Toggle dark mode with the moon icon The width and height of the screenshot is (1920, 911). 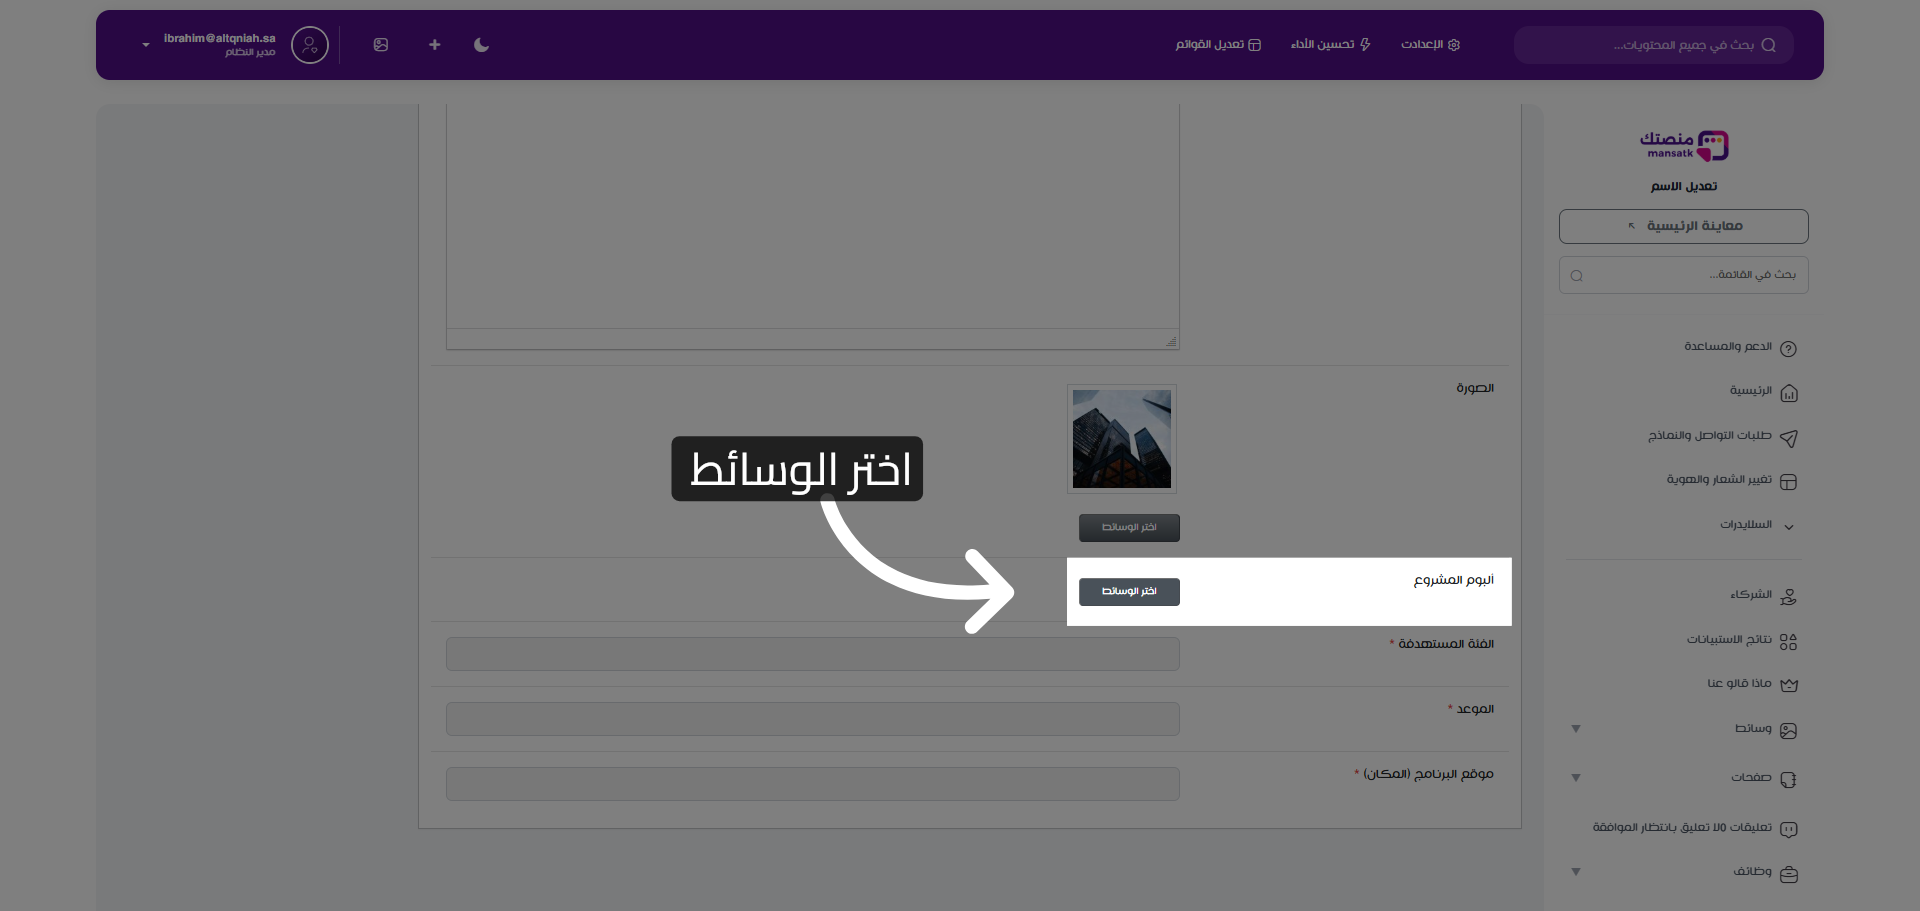(x=481, y=45)
